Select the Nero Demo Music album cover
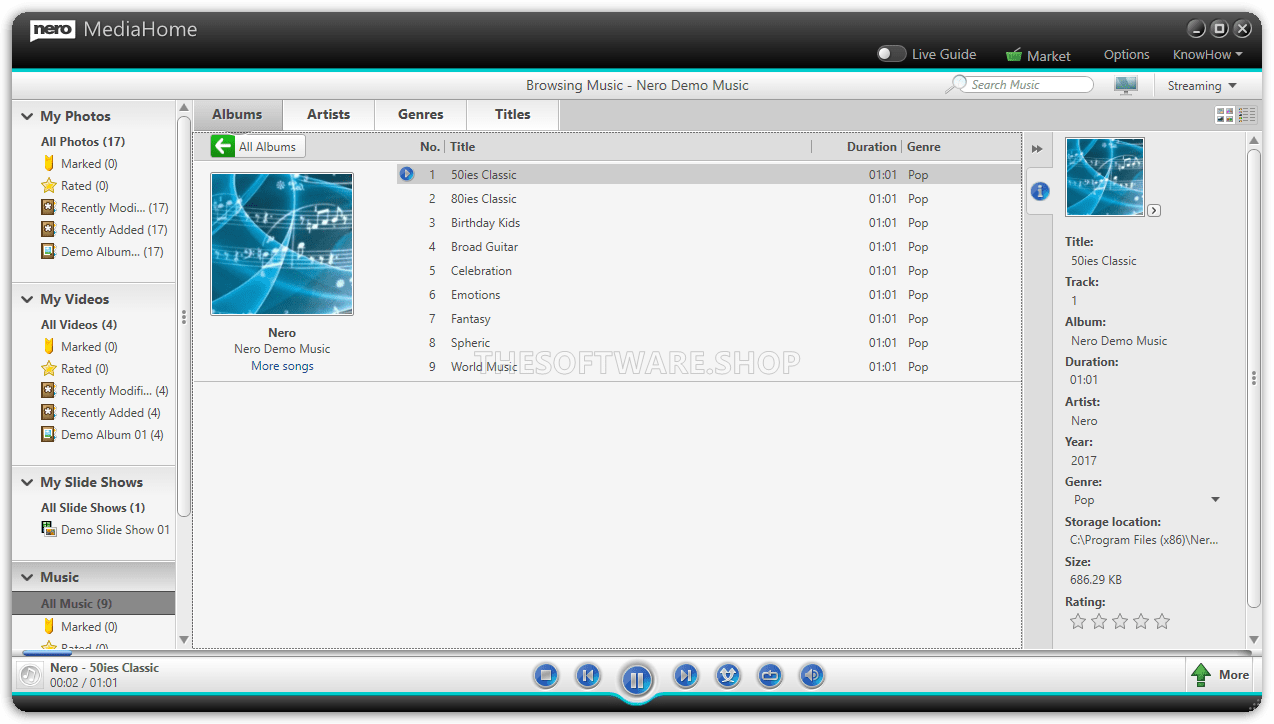The image size is (1274, 724). 282,244
